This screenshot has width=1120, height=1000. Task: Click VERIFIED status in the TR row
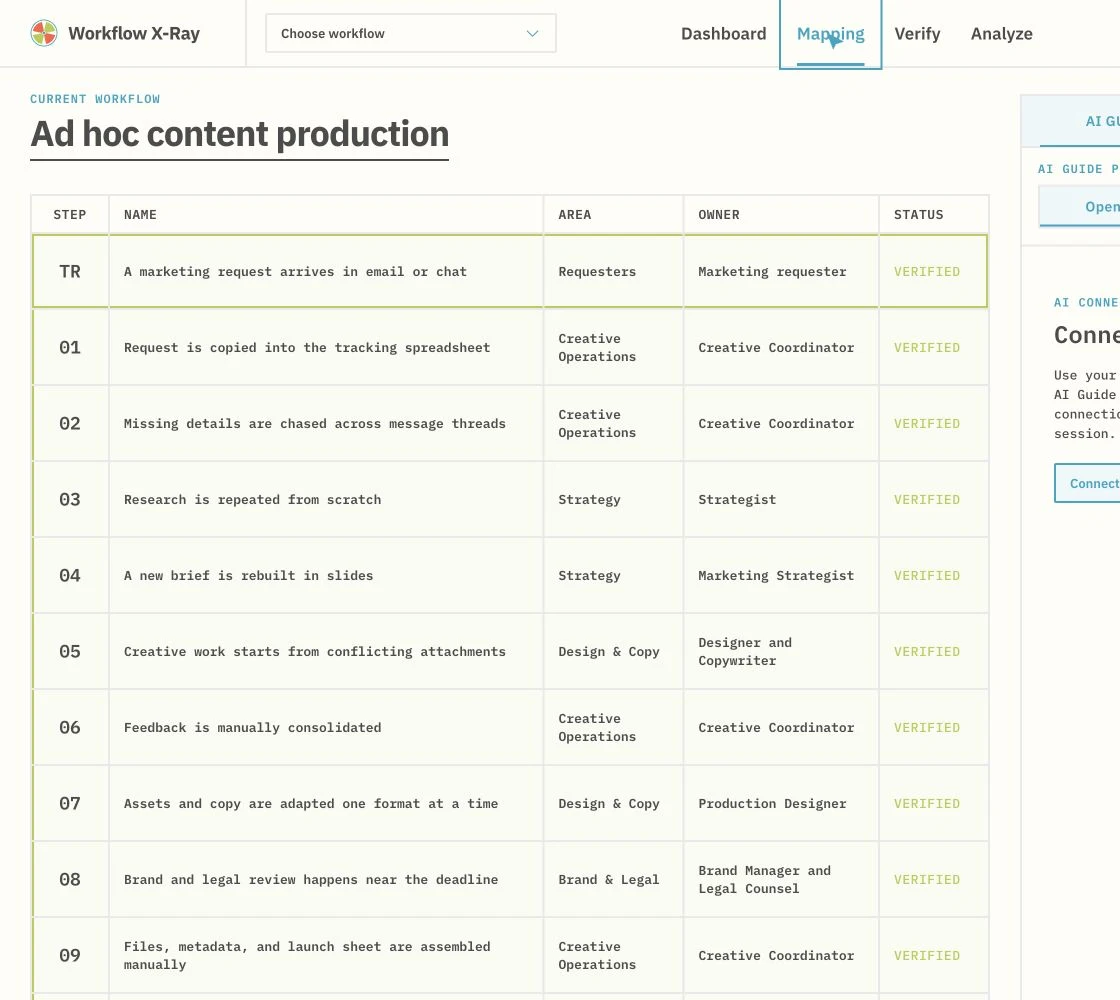tap(926, 271)
